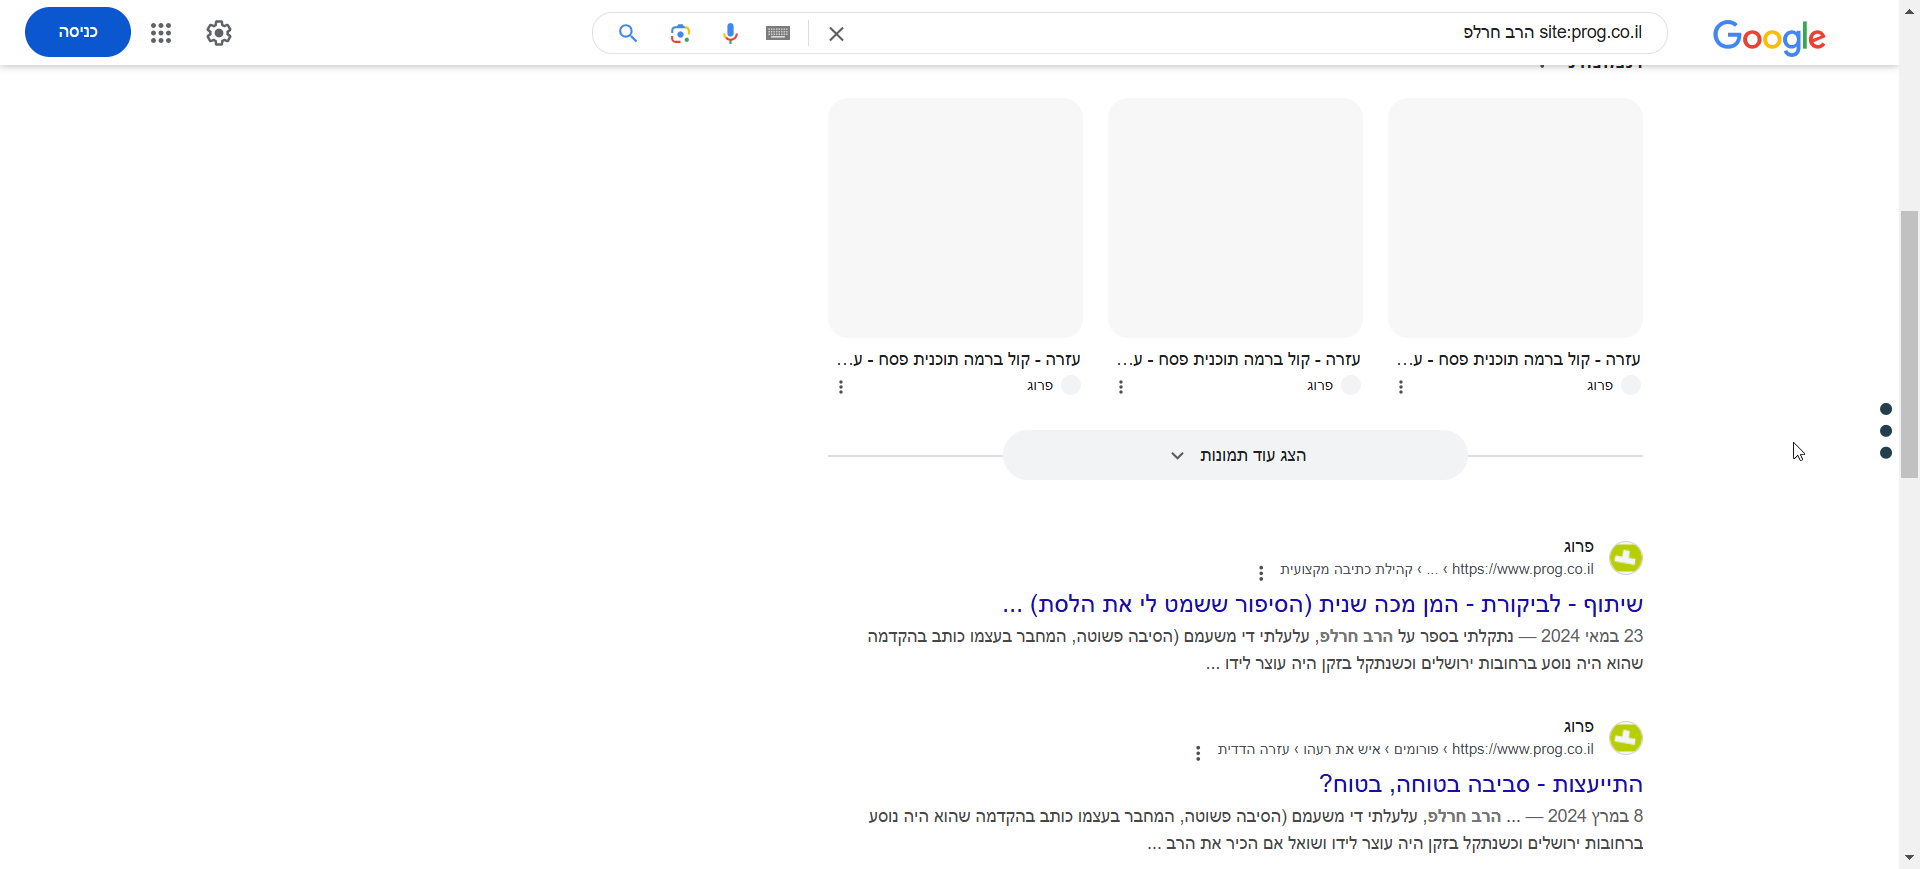1920x869 pixels.
Task: Click the vertical scrollbar thumb
Action: (x=1910, y=345)
